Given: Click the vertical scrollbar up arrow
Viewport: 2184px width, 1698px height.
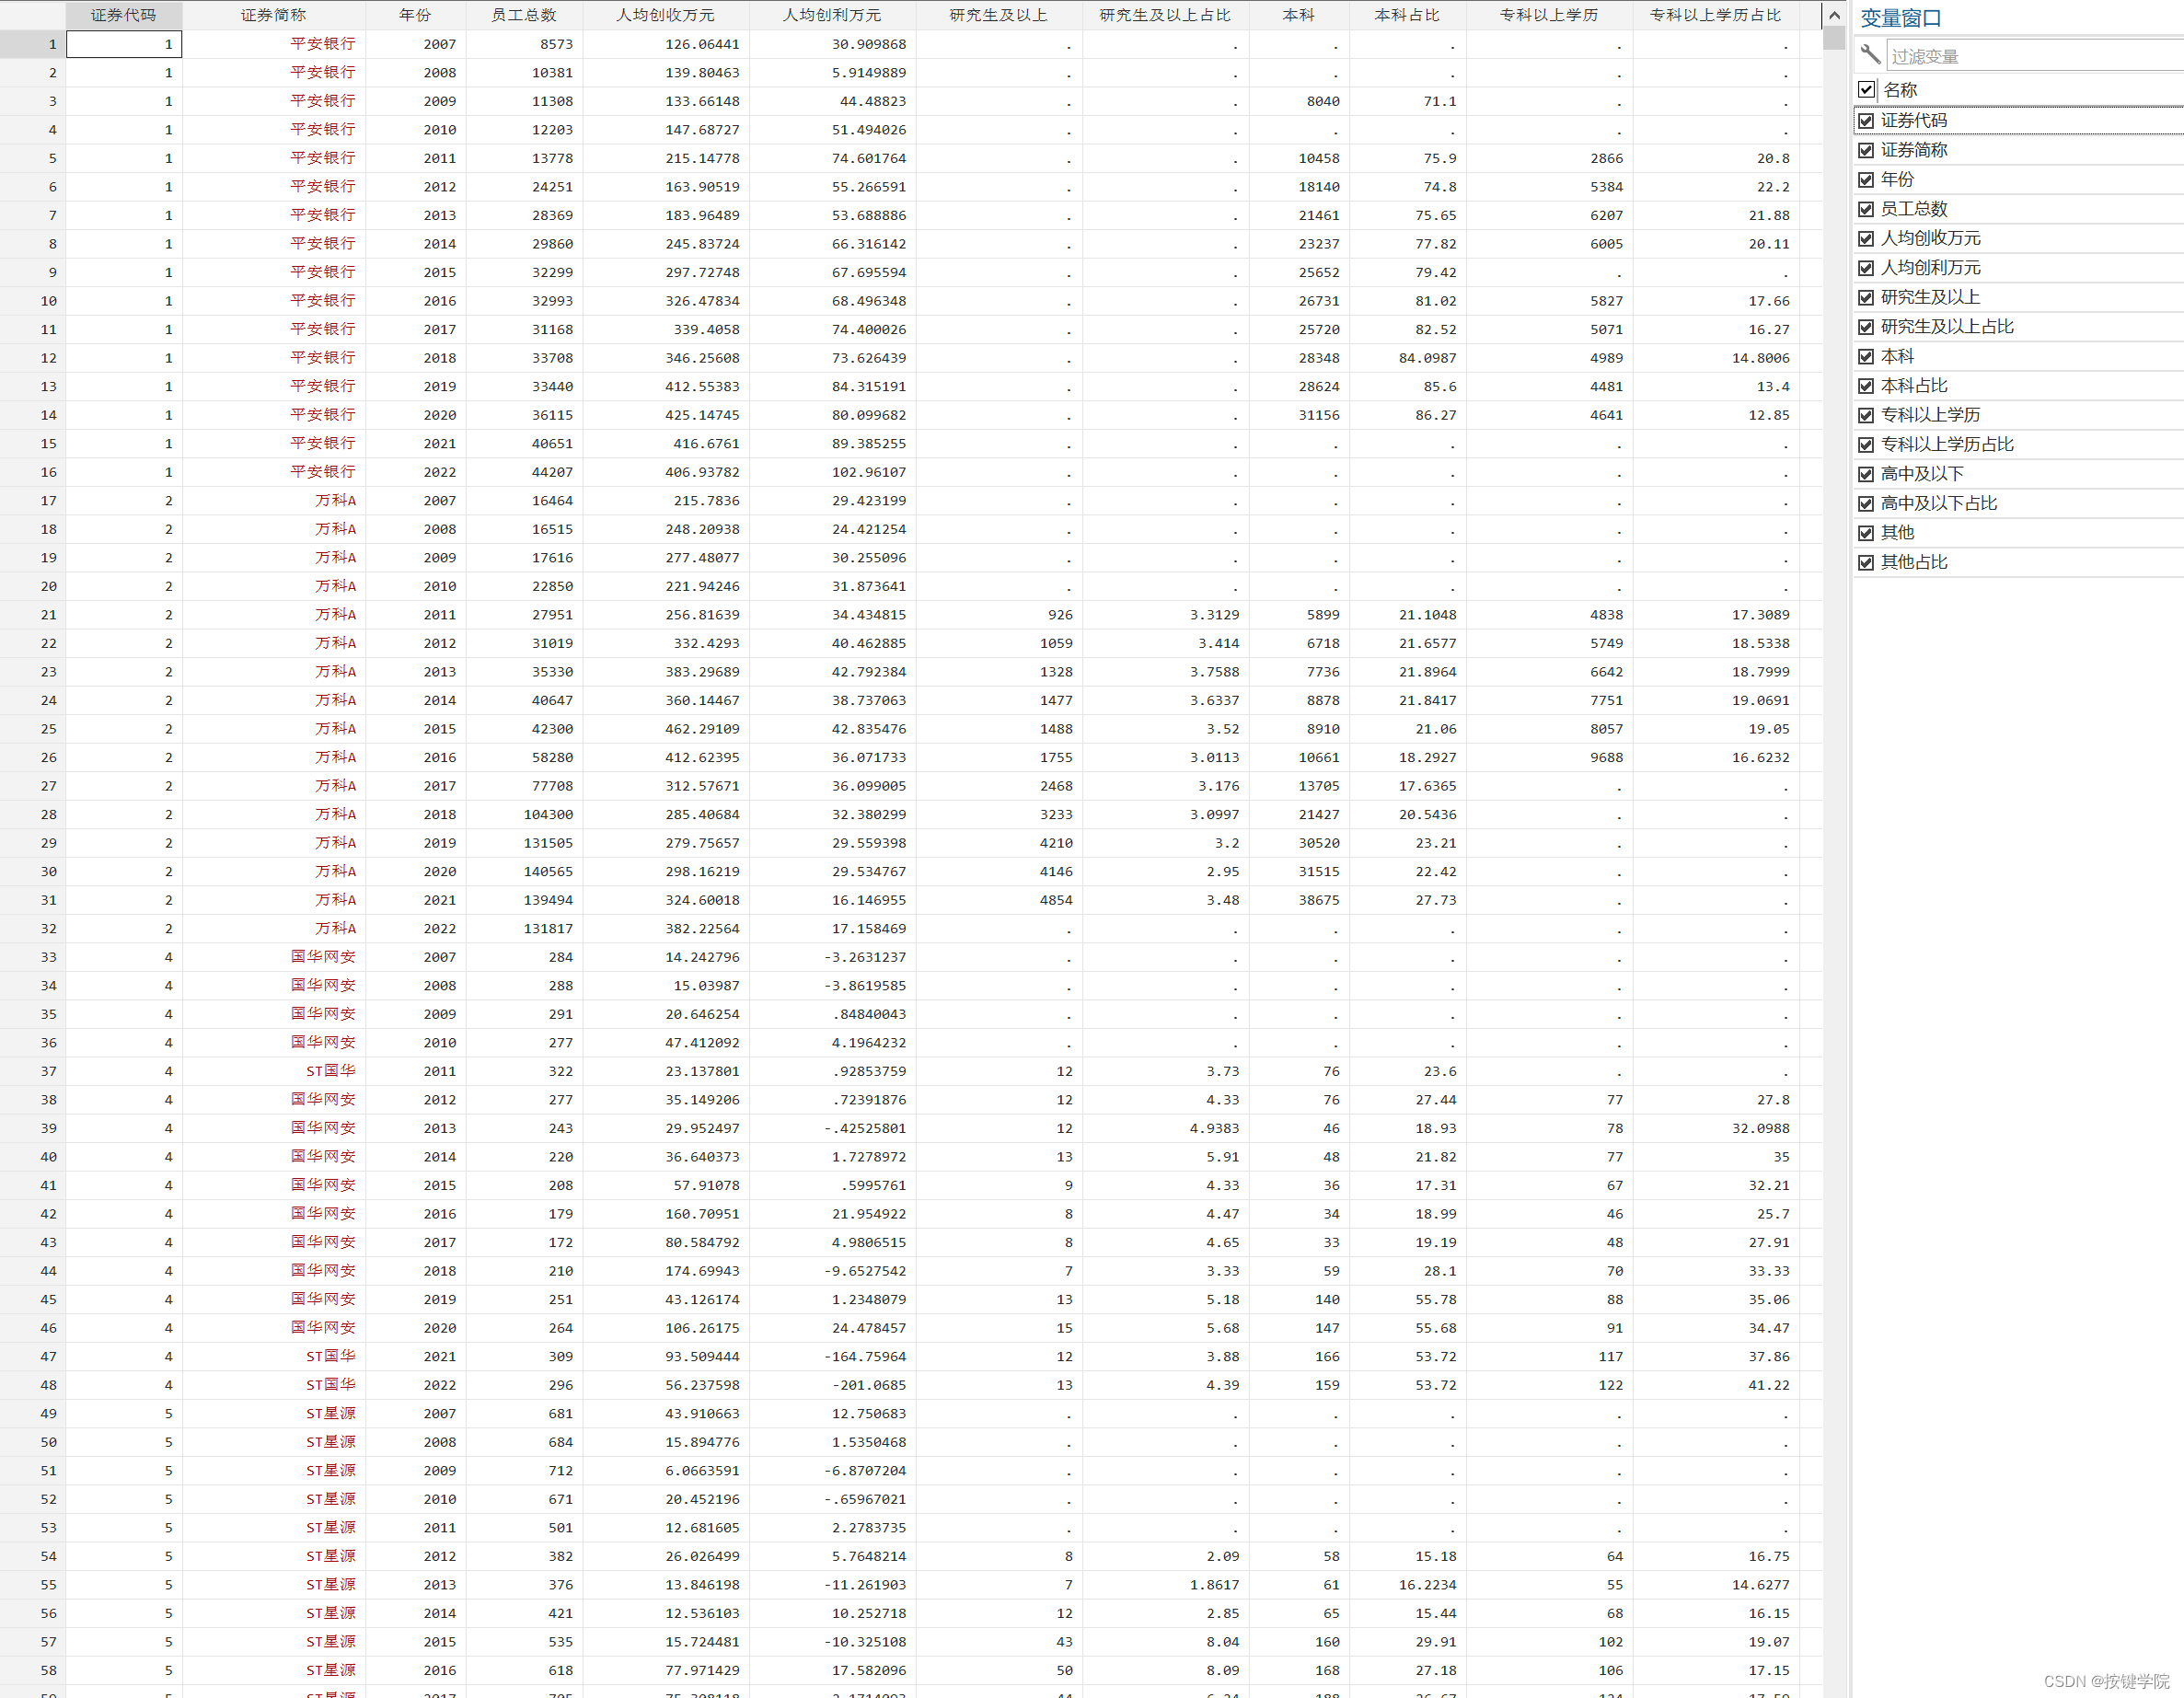Looking at the screenshot, I should point(1834,15).
